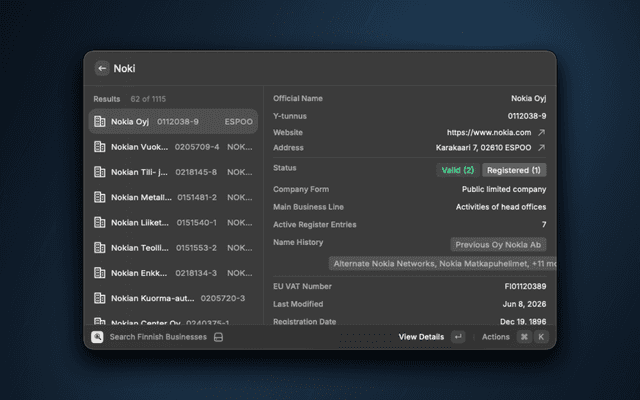This screenshot has width=640, height=400.
Task: Click the K key badge
Action: click(541, 337)
